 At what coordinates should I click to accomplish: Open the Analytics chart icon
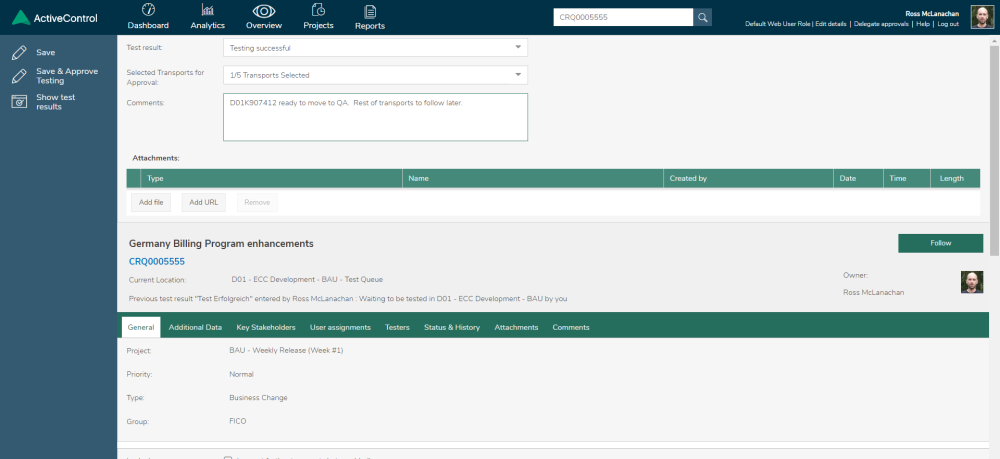click(x=207, y=10)
